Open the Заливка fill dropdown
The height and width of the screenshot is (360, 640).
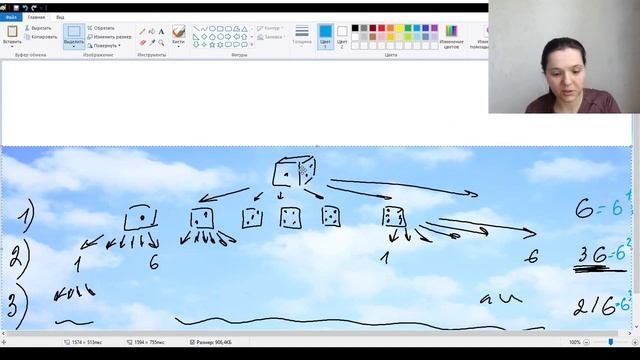pyautogui.click(x=271, y=37)
